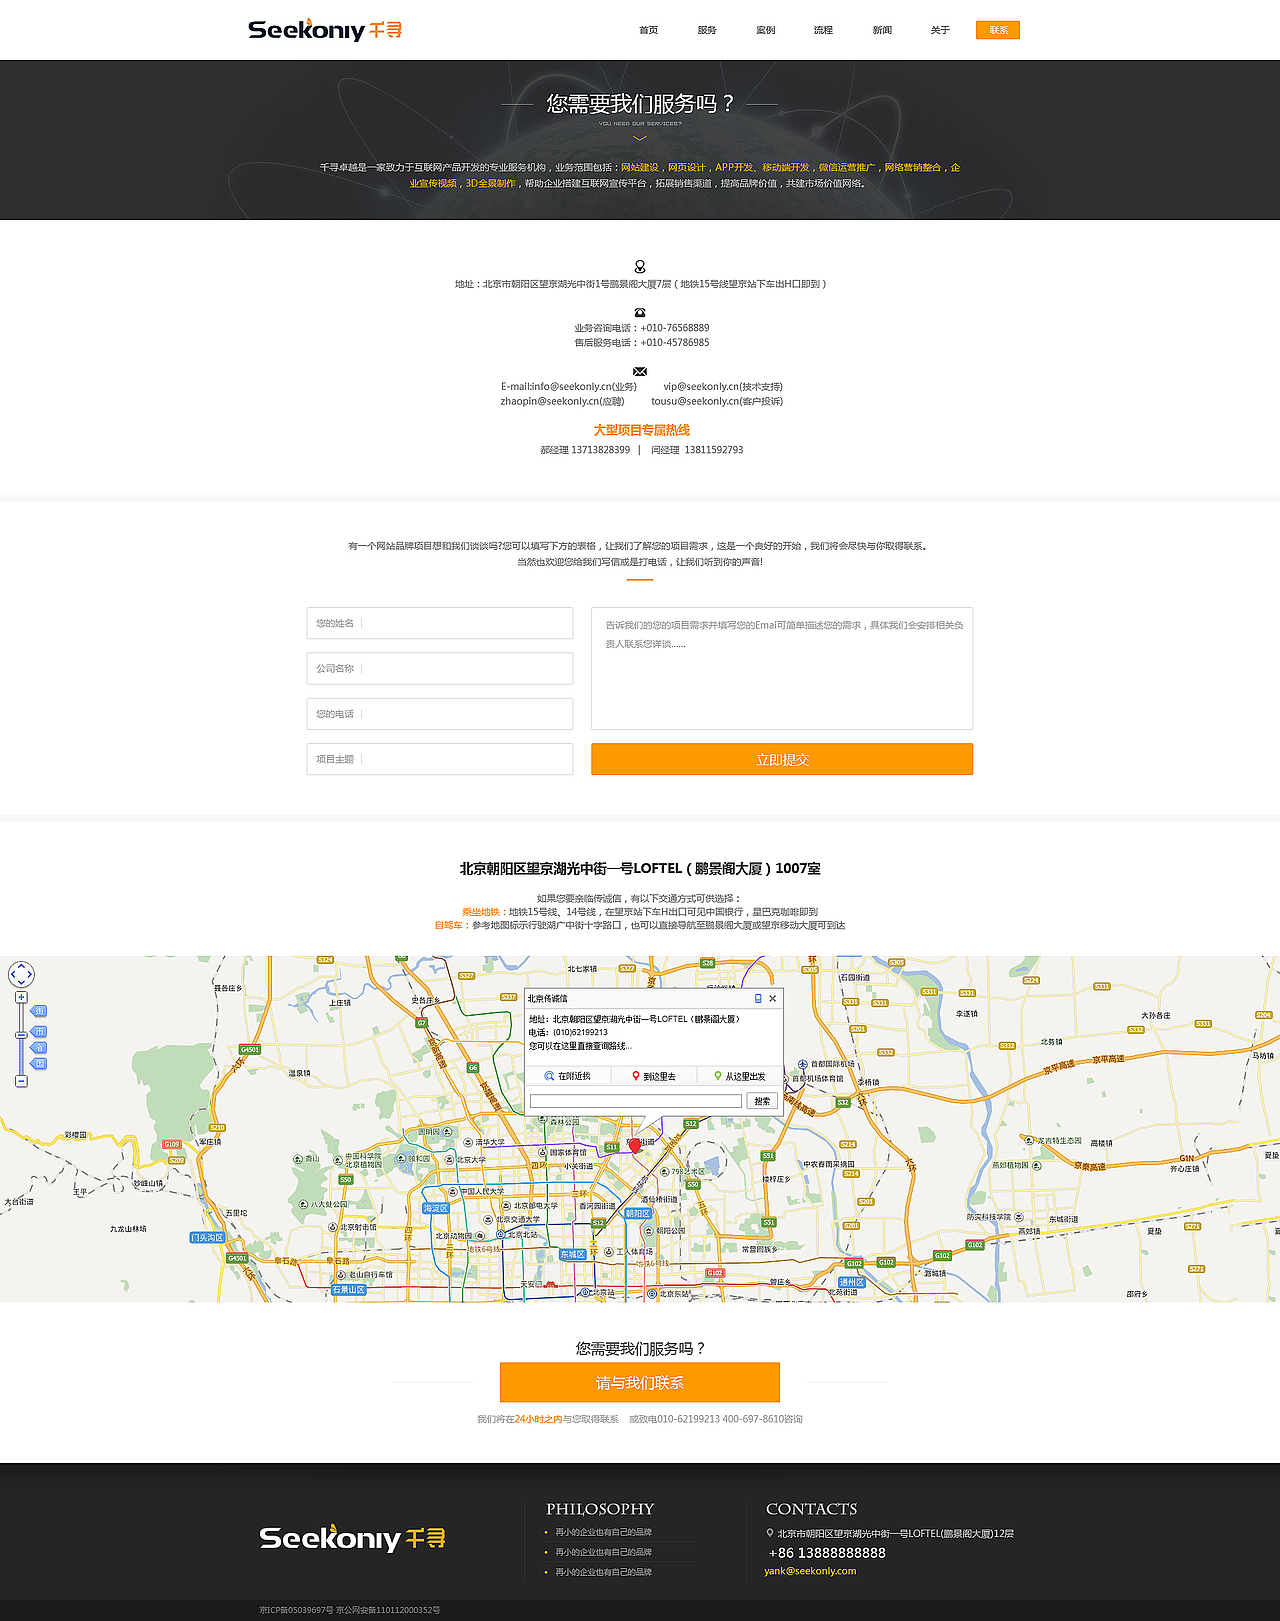The height and width of the screenshot is (1621, 1280).
Task: Click the envelope icon above the emails
Action: (640, 371)
